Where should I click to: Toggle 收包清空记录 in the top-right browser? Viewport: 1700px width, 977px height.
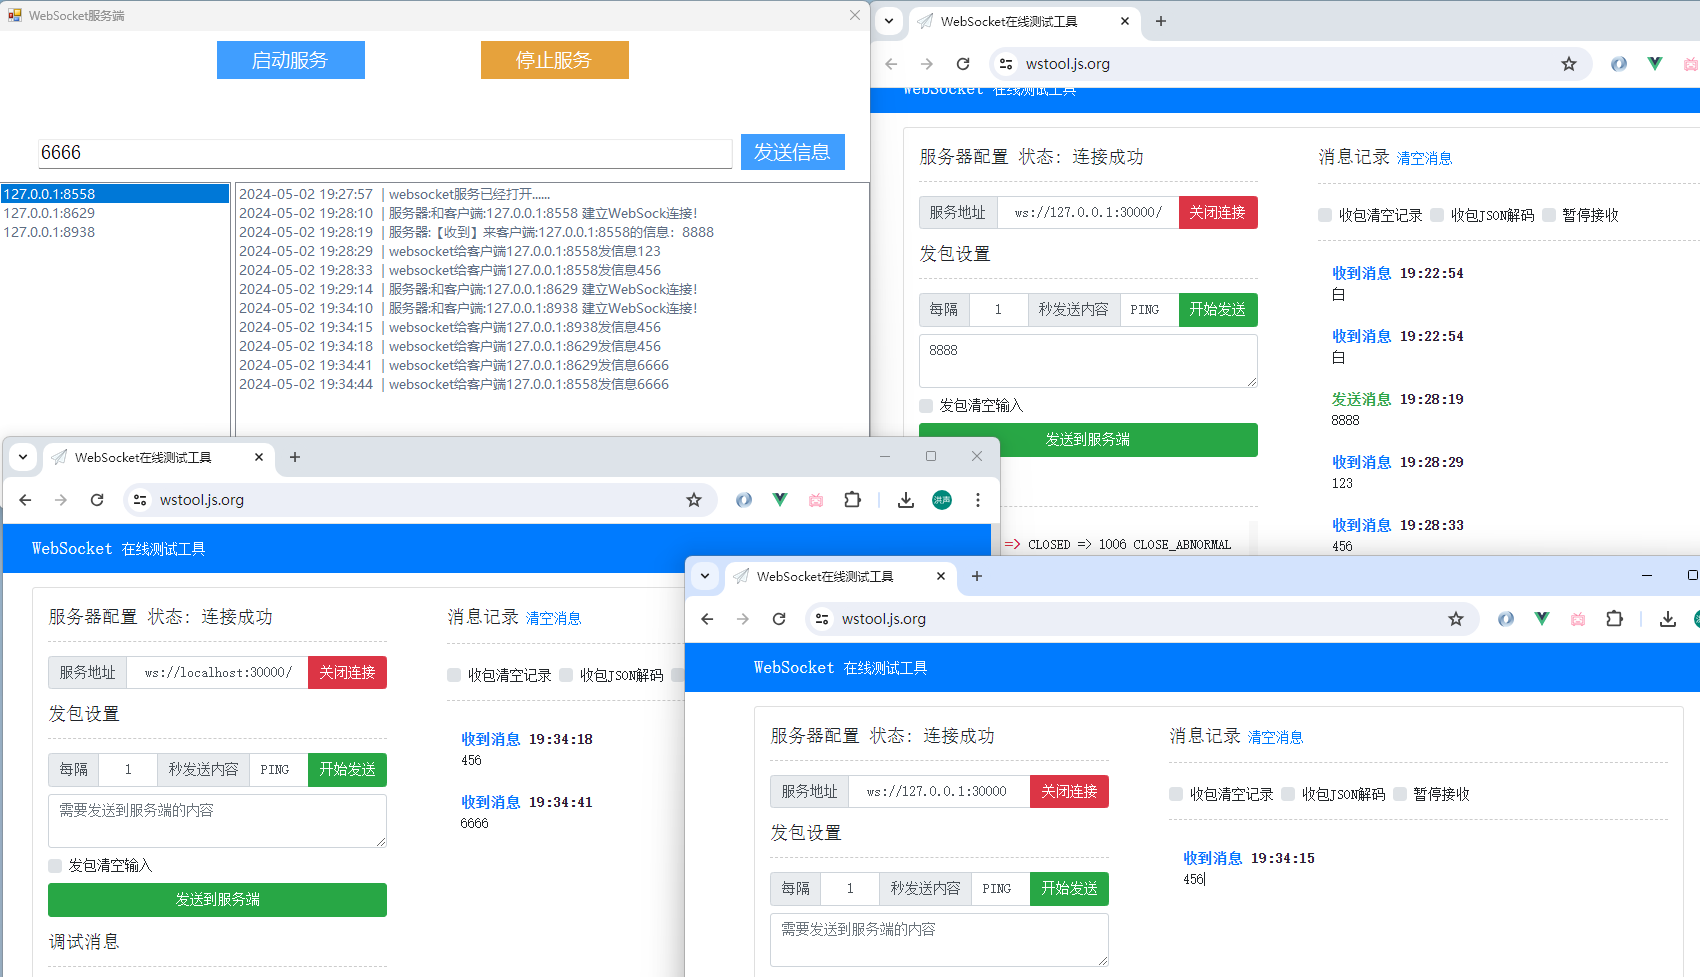(x=1325, y=215)
